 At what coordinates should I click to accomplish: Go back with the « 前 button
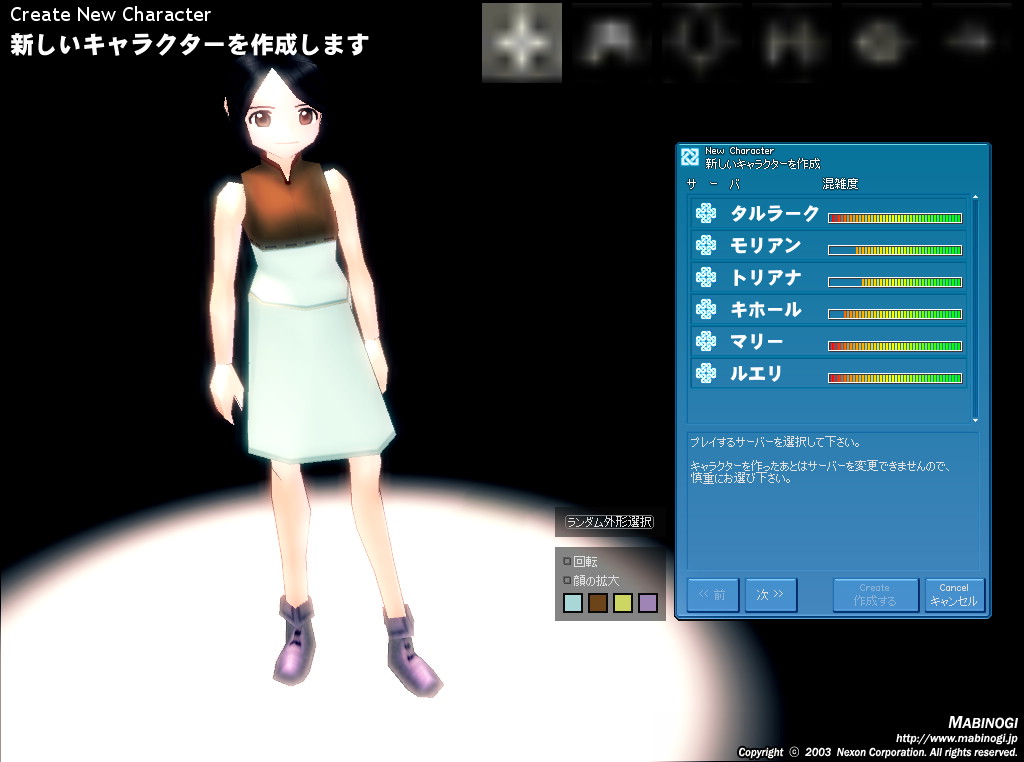(x=712, y=595)
